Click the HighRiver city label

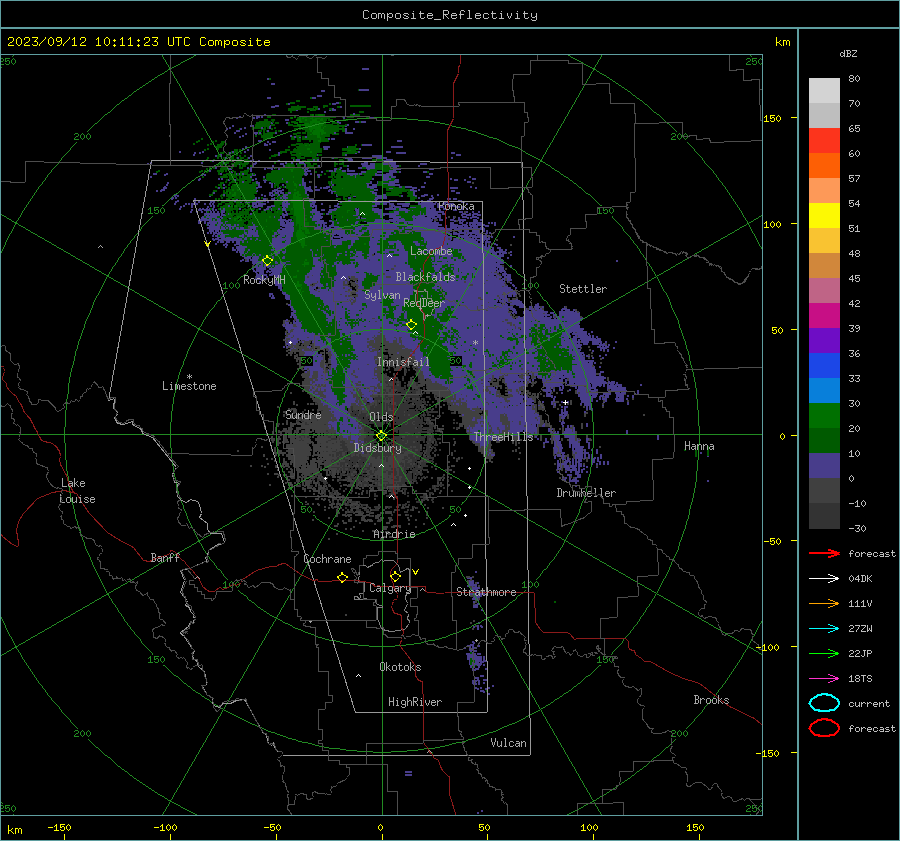[415, 702]
